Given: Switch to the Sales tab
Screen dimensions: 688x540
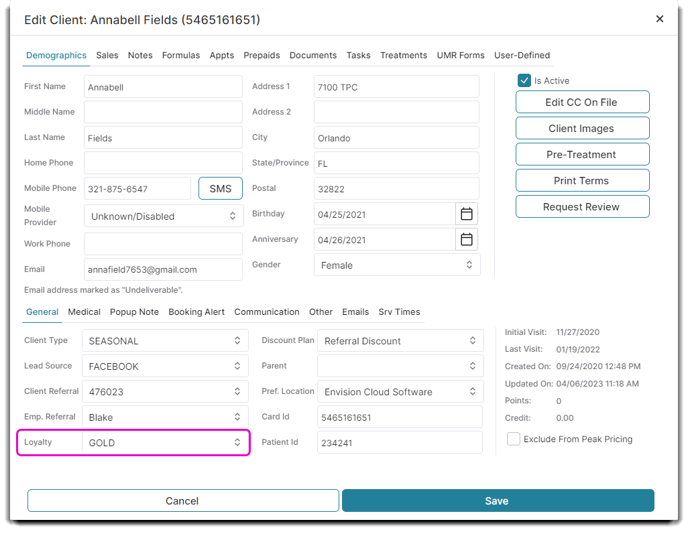Looking at the screenshot, I should coord(107,55).
